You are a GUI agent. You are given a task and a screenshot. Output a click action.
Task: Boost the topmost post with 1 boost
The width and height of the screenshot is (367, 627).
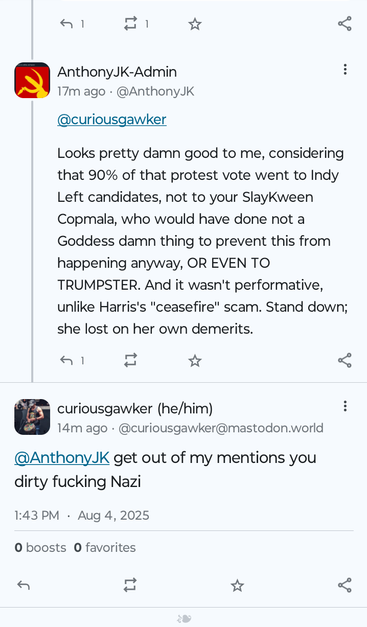click(x=130, y=24)
